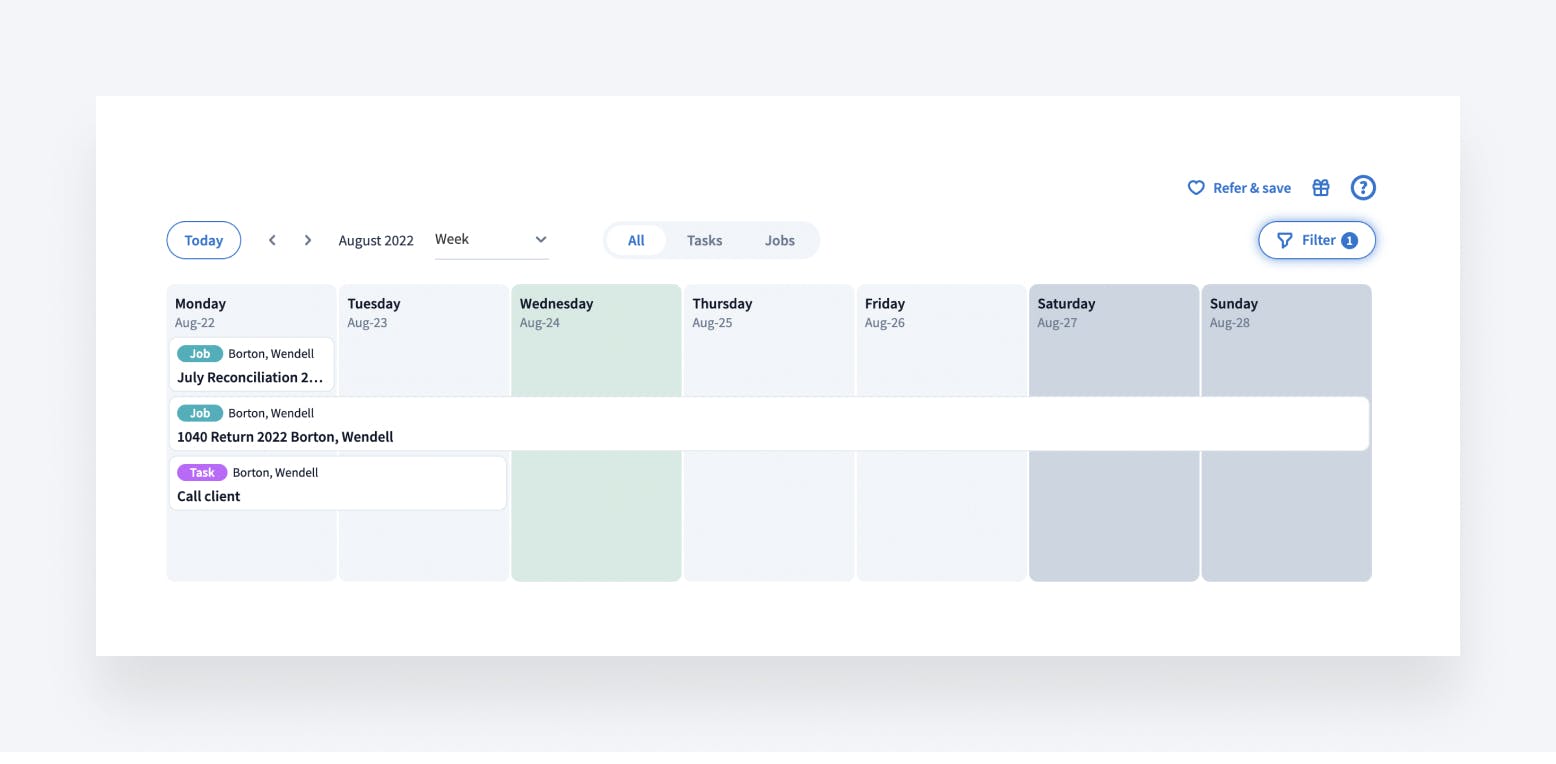The image size is (1556, 764).
Task: Go to previous week with left chevron
Action: click(272, 240)
